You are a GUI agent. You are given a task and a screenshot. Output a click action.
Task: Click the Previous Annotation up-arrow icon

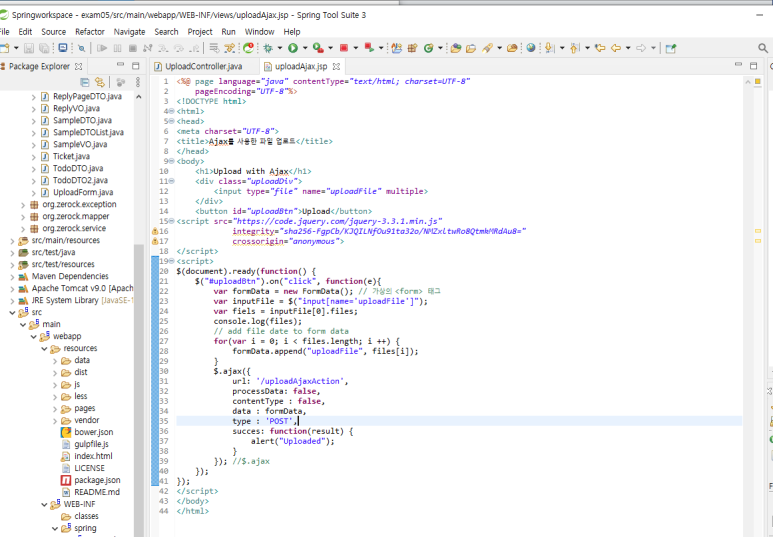coord(574,48)
